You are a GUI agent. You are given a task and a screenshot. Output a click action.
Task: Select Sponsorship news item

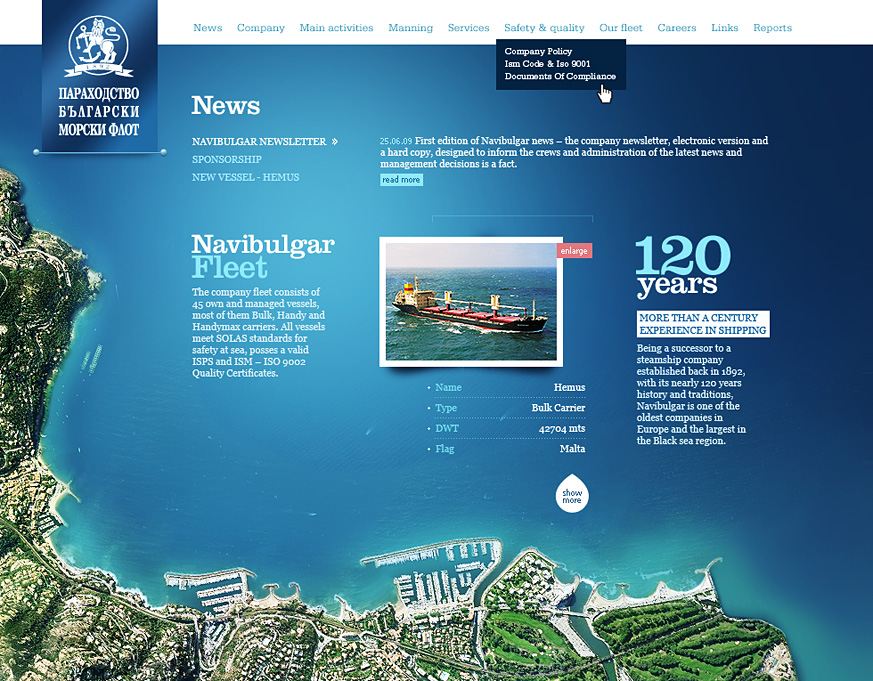coord(227,160)
